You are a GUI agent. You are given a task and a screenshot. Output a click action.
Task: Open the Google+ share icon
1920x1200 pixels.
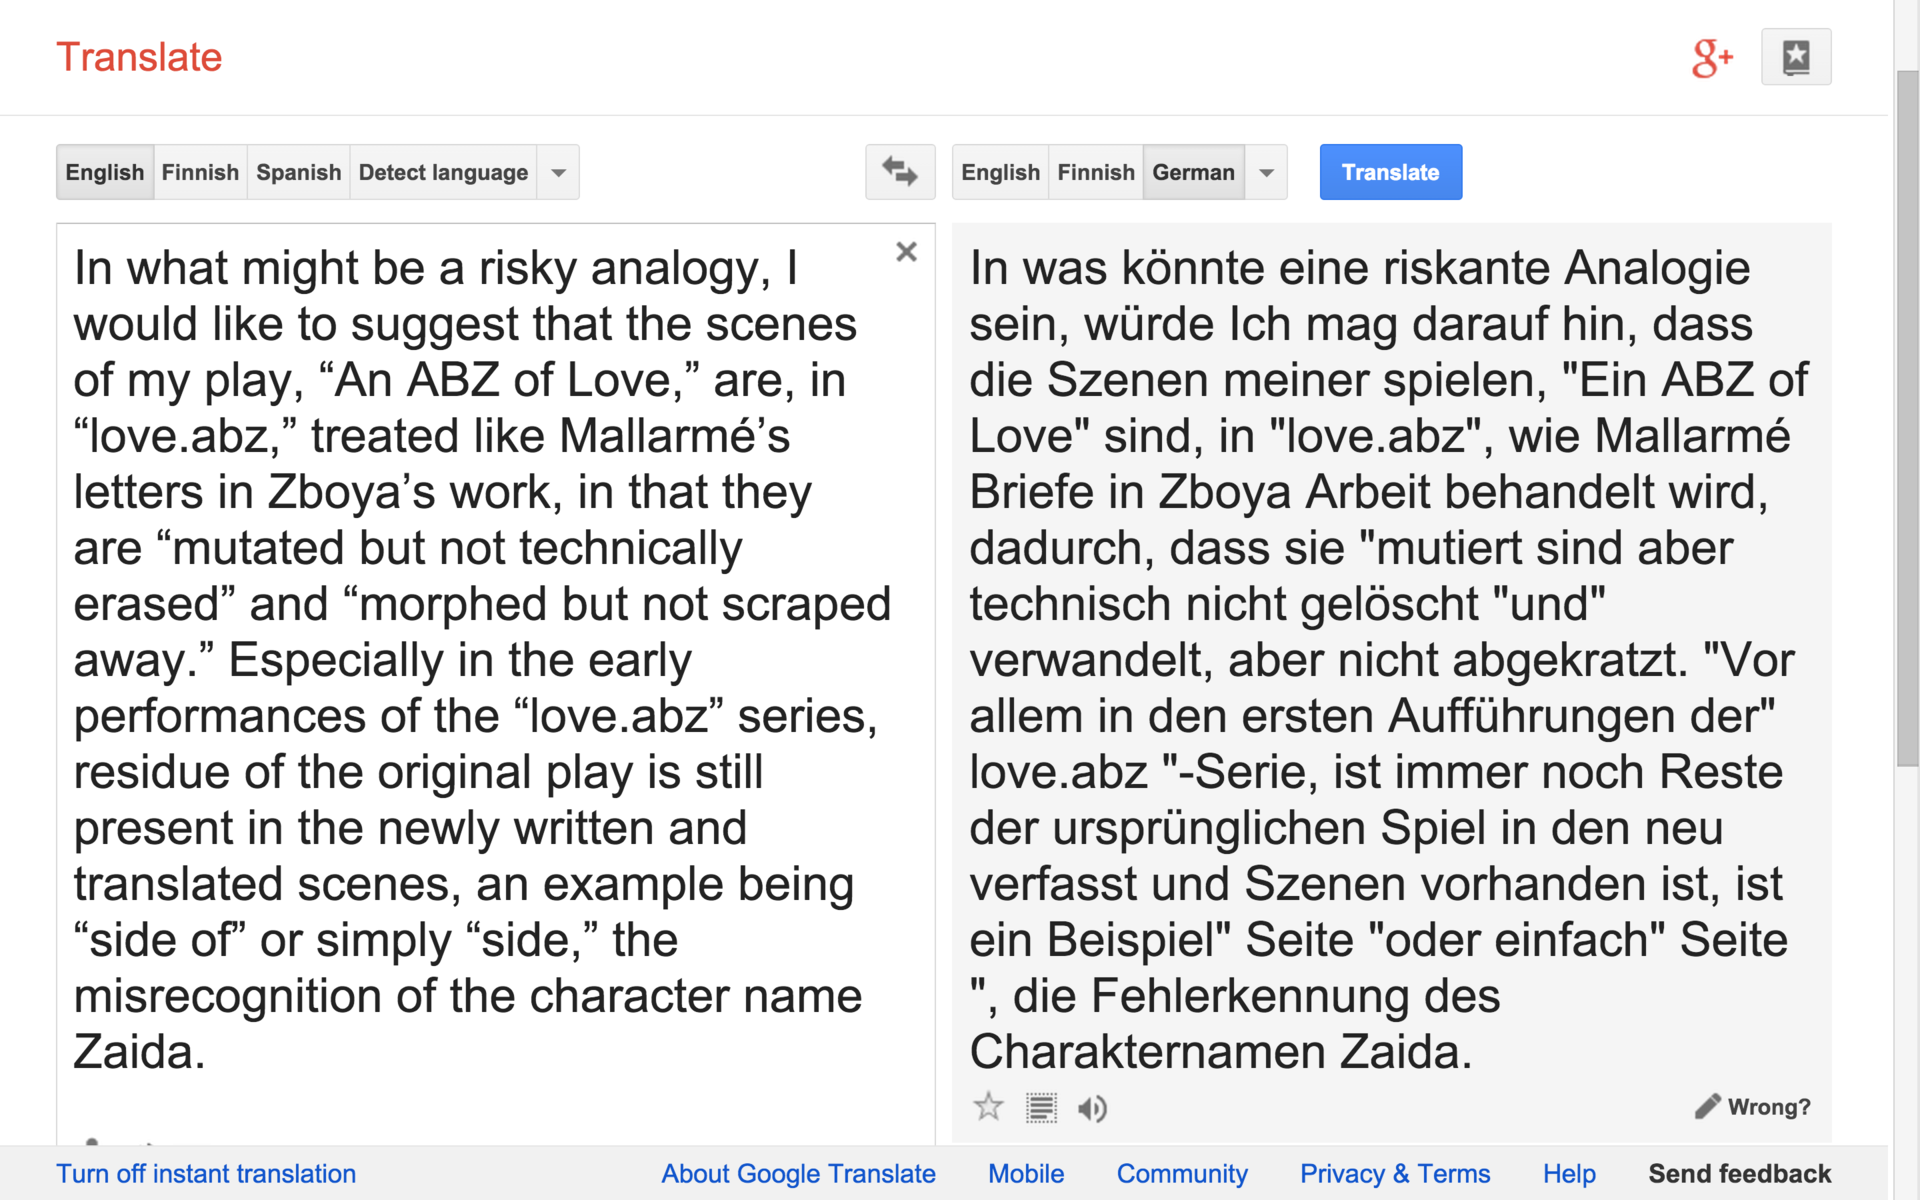coord(1711,58)
